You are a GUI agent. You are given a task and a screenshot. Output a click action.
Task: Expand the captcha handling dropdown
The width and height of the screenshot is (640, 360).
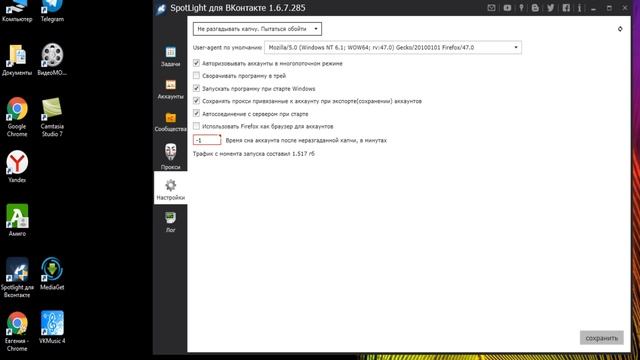[257, 29]
